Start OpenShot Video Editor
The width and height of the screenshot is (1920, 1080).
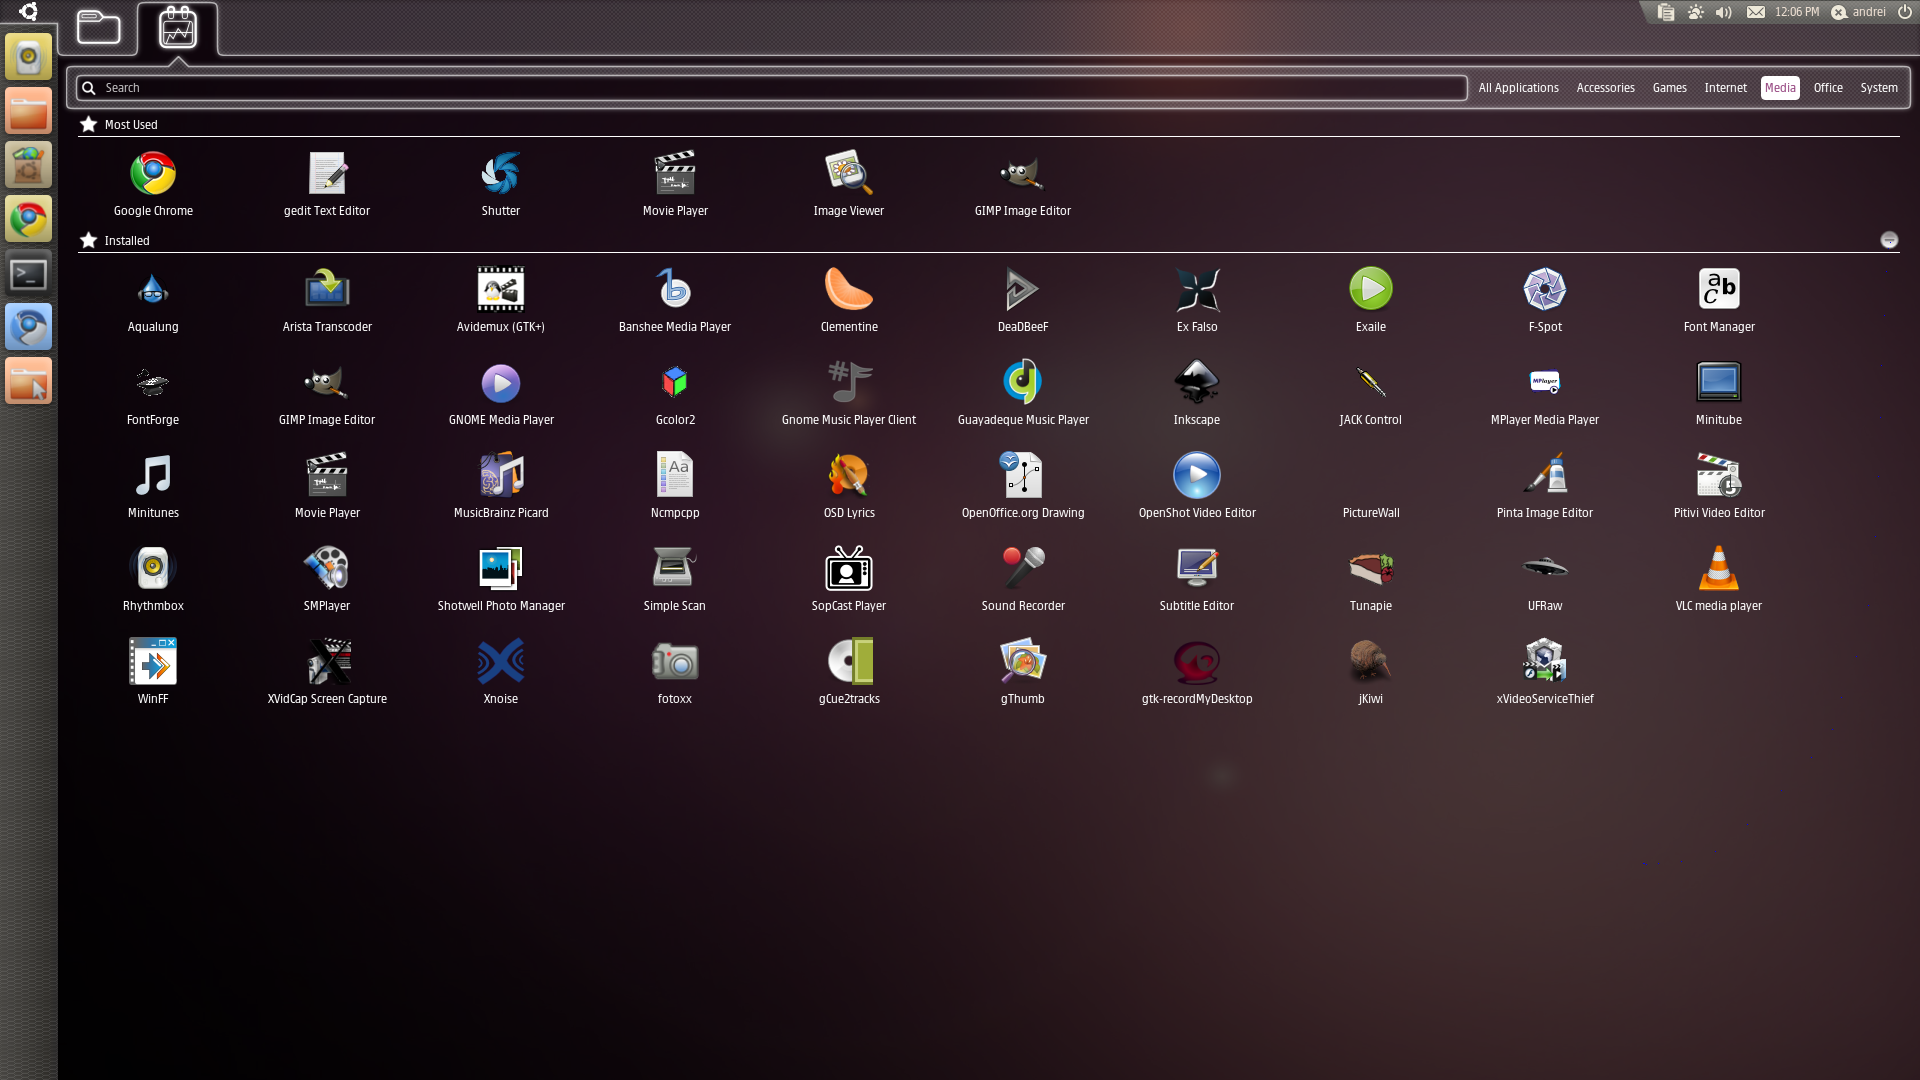[1196, 476]
